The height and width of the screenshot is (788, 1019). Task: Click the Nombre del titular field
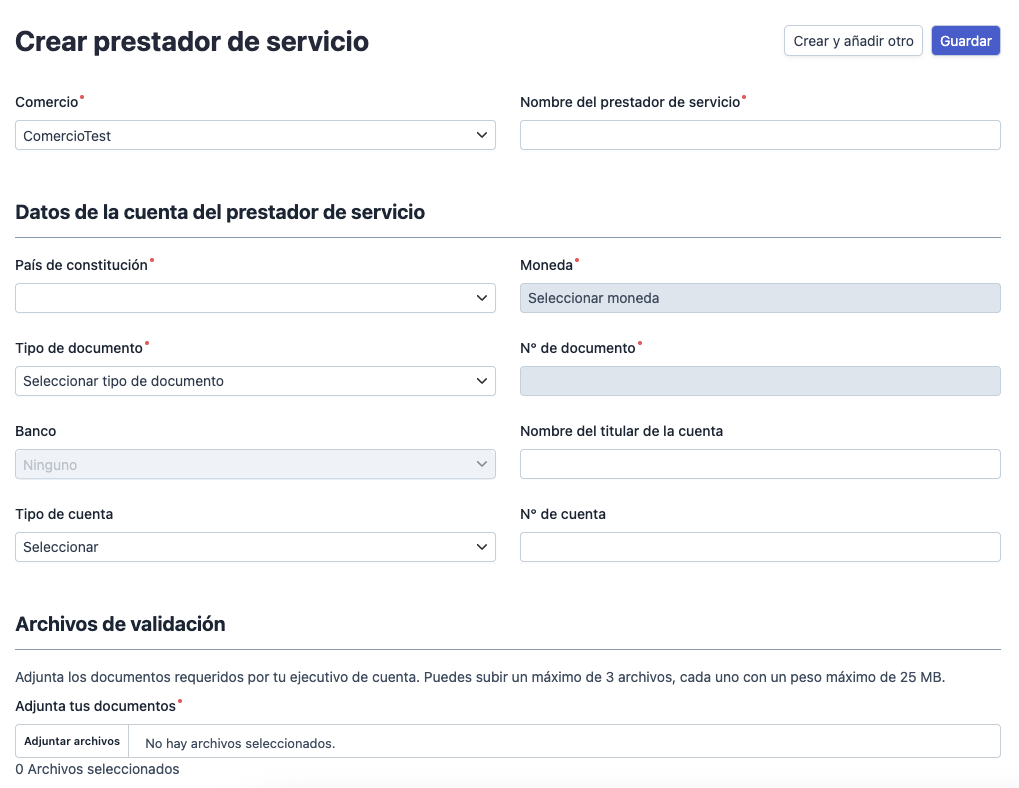coord(759,463)
